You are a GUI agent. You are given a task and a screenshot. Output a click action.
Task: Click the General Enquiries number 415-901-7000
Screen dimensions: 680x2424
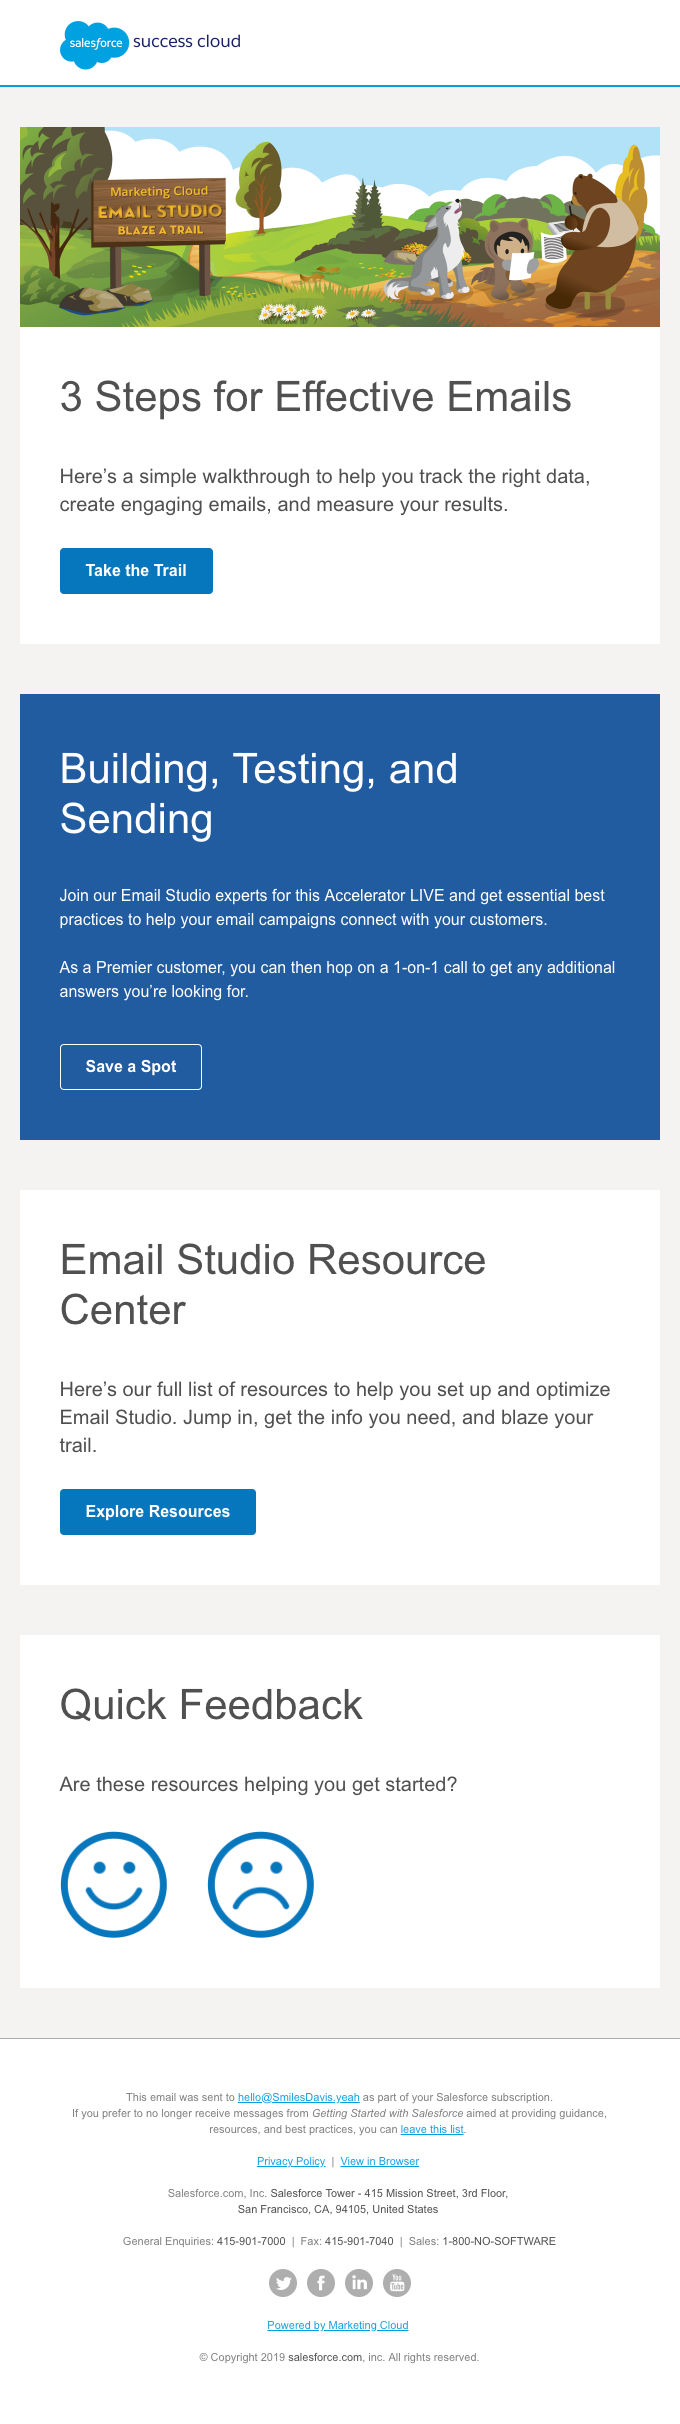click(251, 2241)
